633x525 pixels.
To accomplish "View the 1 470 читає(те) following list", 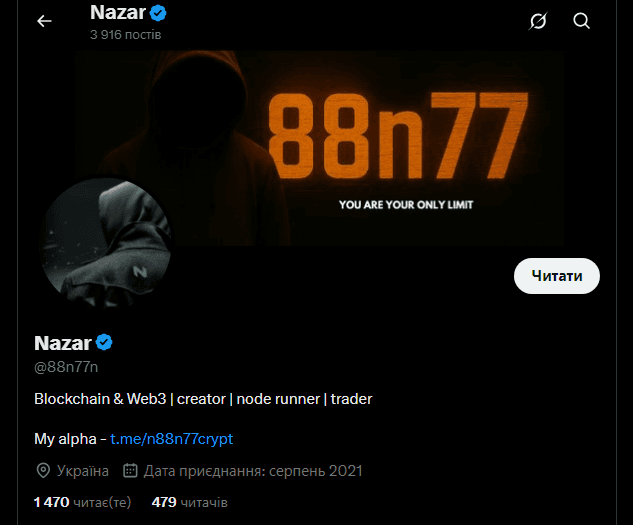I will click(x=82, y=502).
